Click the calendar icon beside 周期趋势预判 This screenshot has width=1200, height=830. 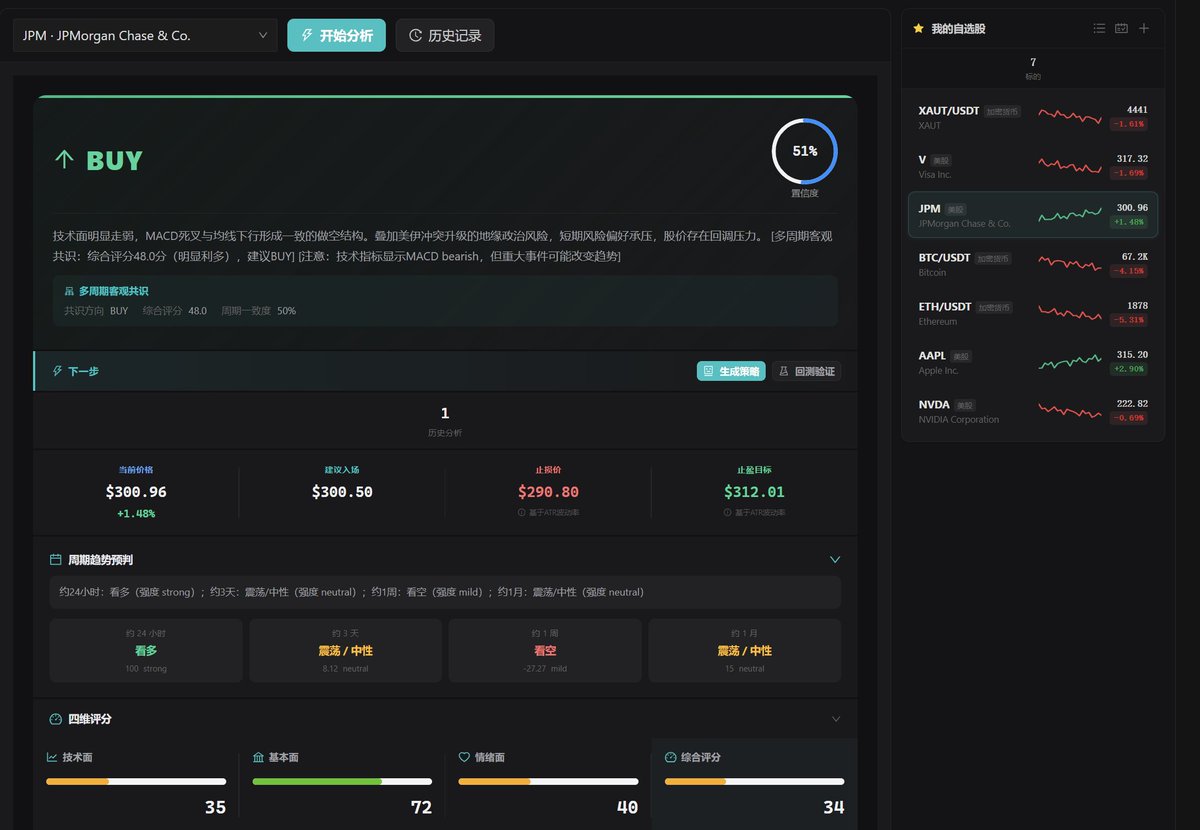coord(56,559)
